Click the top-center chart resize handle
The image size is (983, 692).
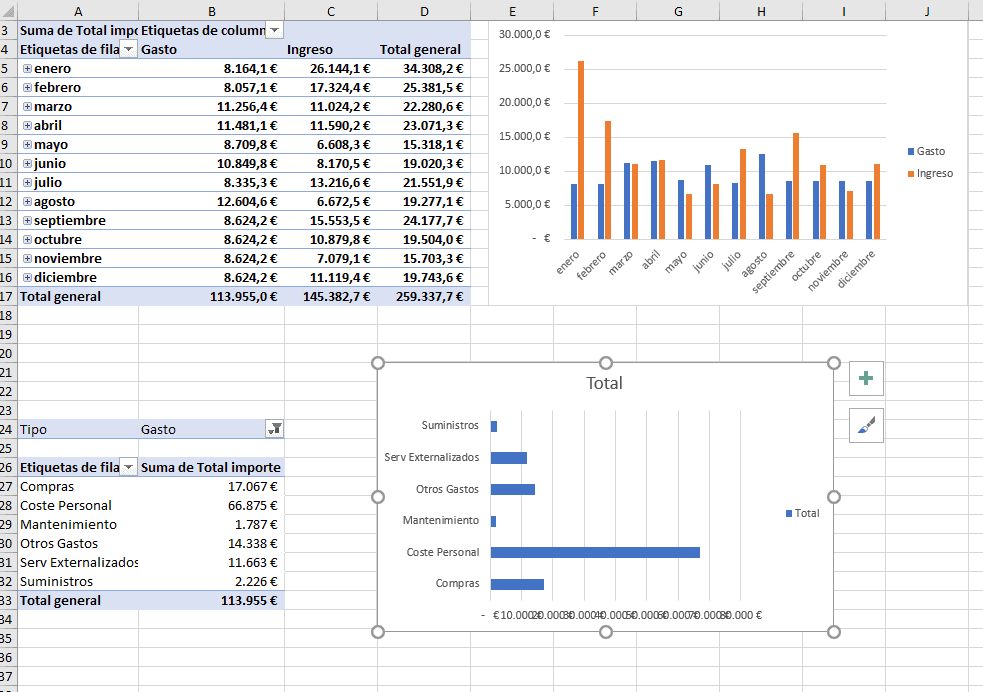[606, 363]
